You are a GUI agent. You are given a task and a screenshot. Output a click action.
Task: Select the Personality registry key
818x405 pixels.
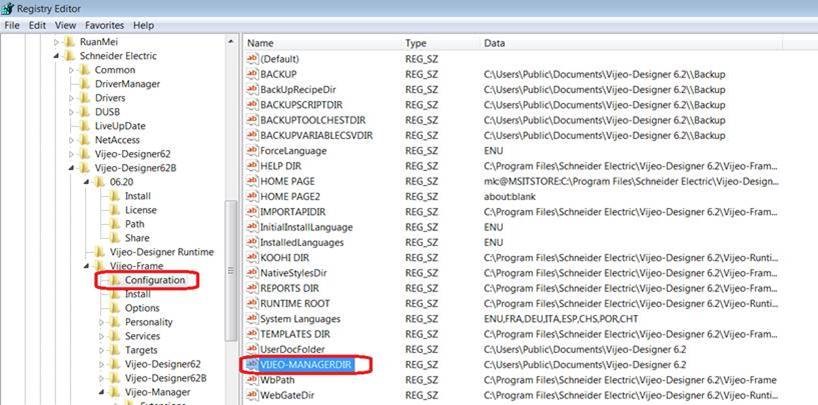149,322
